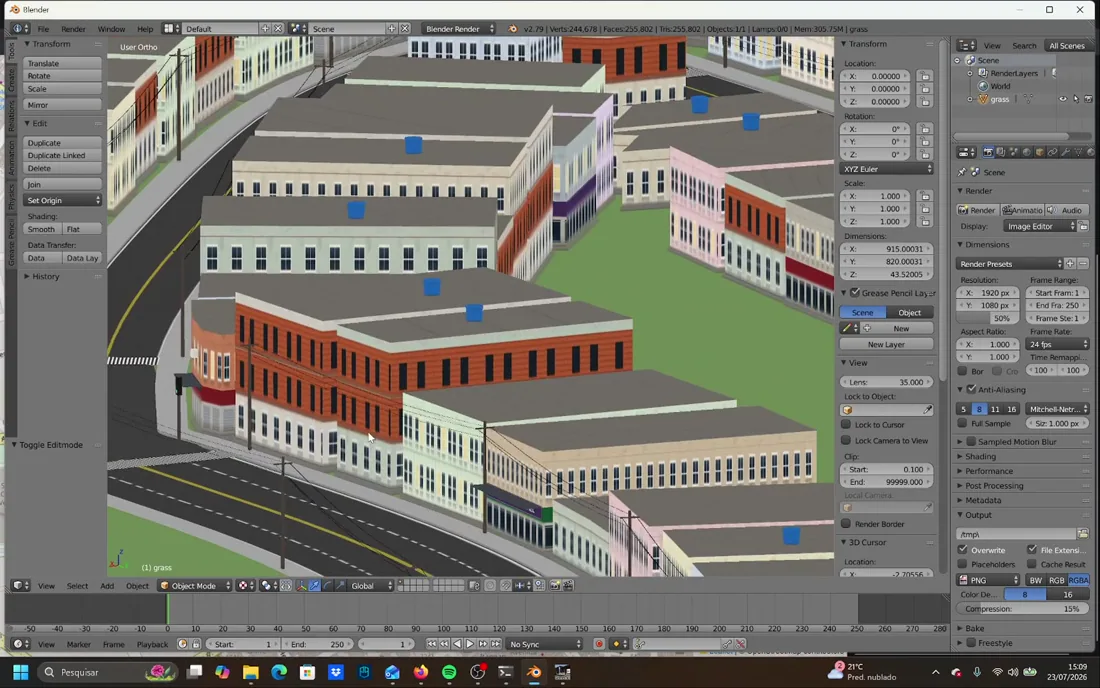Open File Explorer from the taskbar
This screenshot has height=688, width=1100.
point(250,673)
